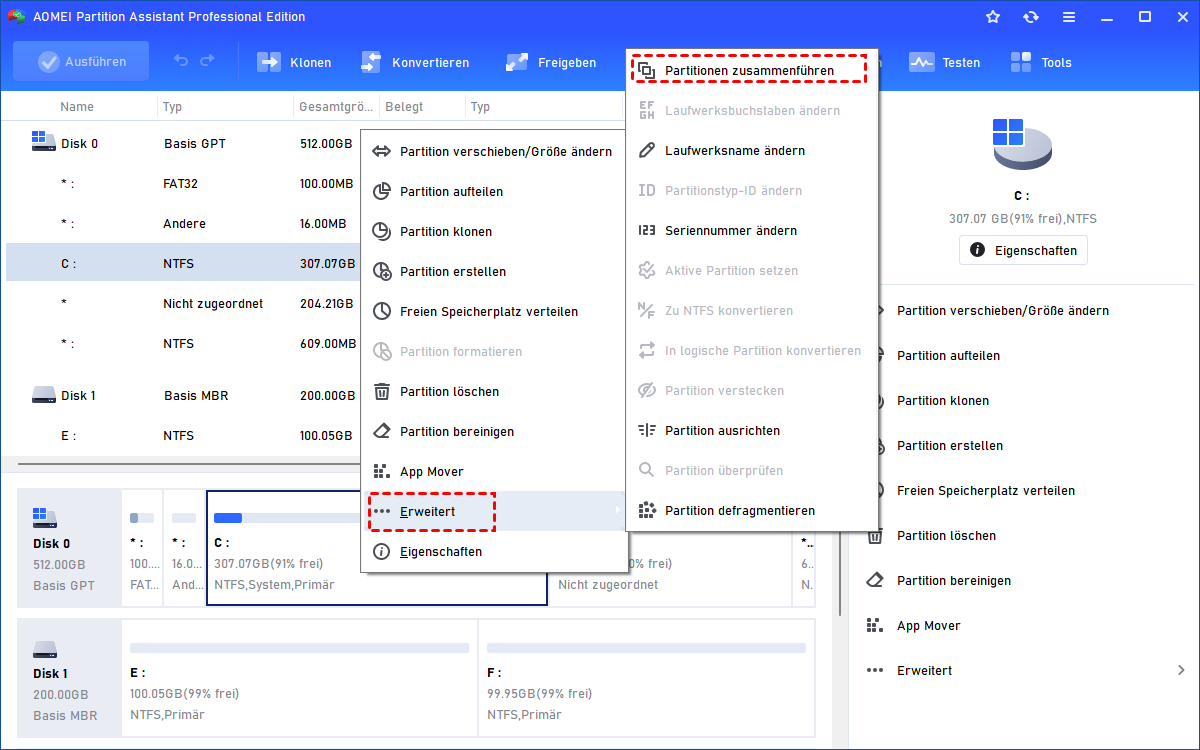Click the pencil icon for Laufwerksname ändern
This screenshot has height=750, width=1200.
click(x=647, y=150)
